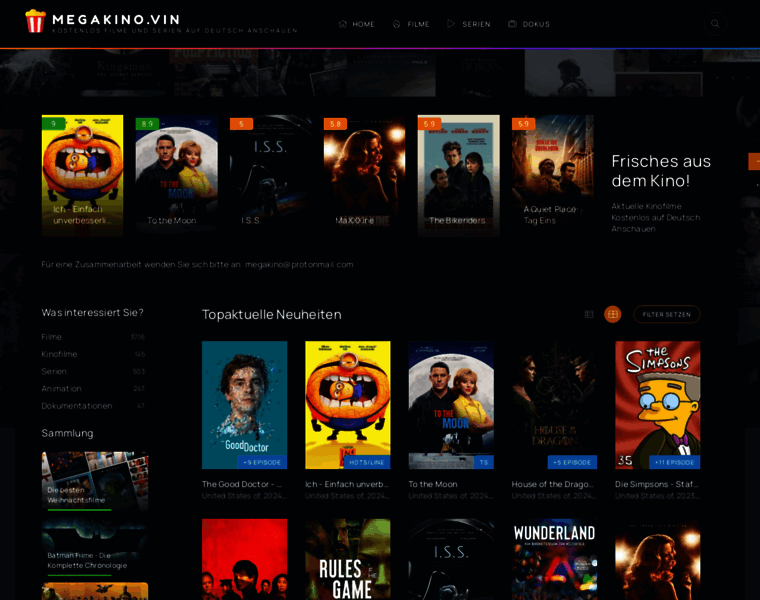The height and width of the screenshot is (600, 760).
Task: Switch to list view layout icon
Action: [x=589, y=315]
